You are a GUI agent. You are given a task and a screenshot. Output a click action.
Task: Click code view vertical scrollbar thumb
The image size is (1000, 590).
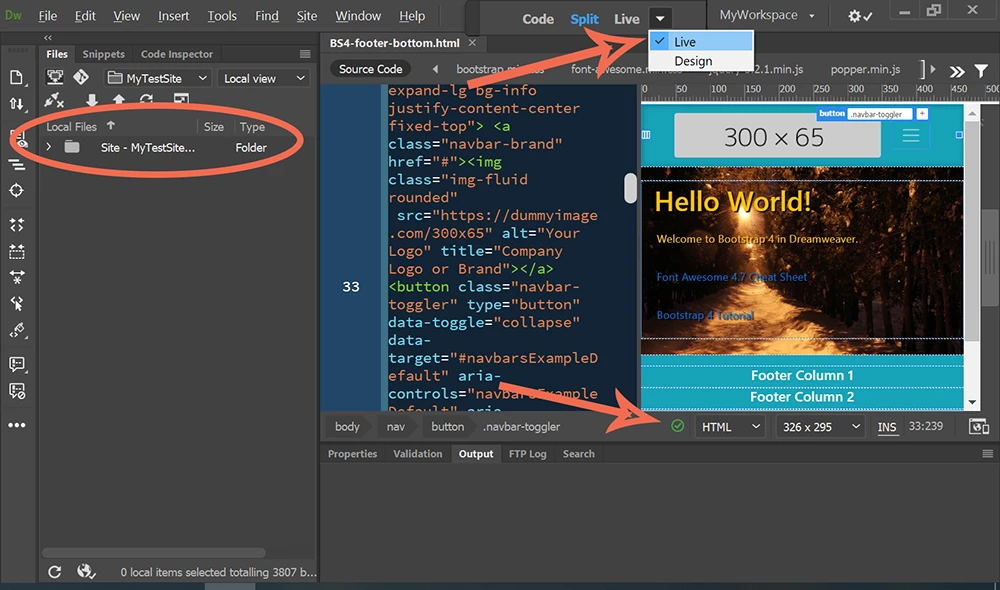[x=630, y=188]
